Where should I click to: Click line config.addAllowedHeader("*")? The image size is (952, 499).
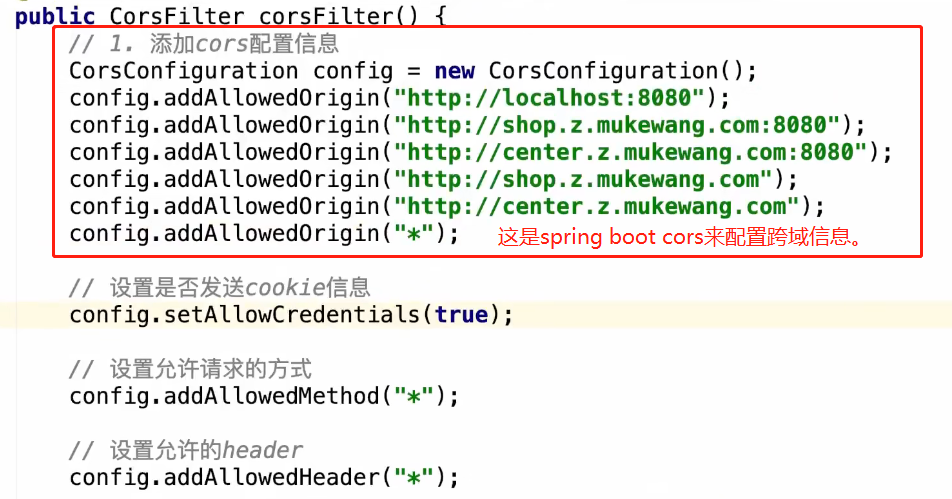[264, 478]
